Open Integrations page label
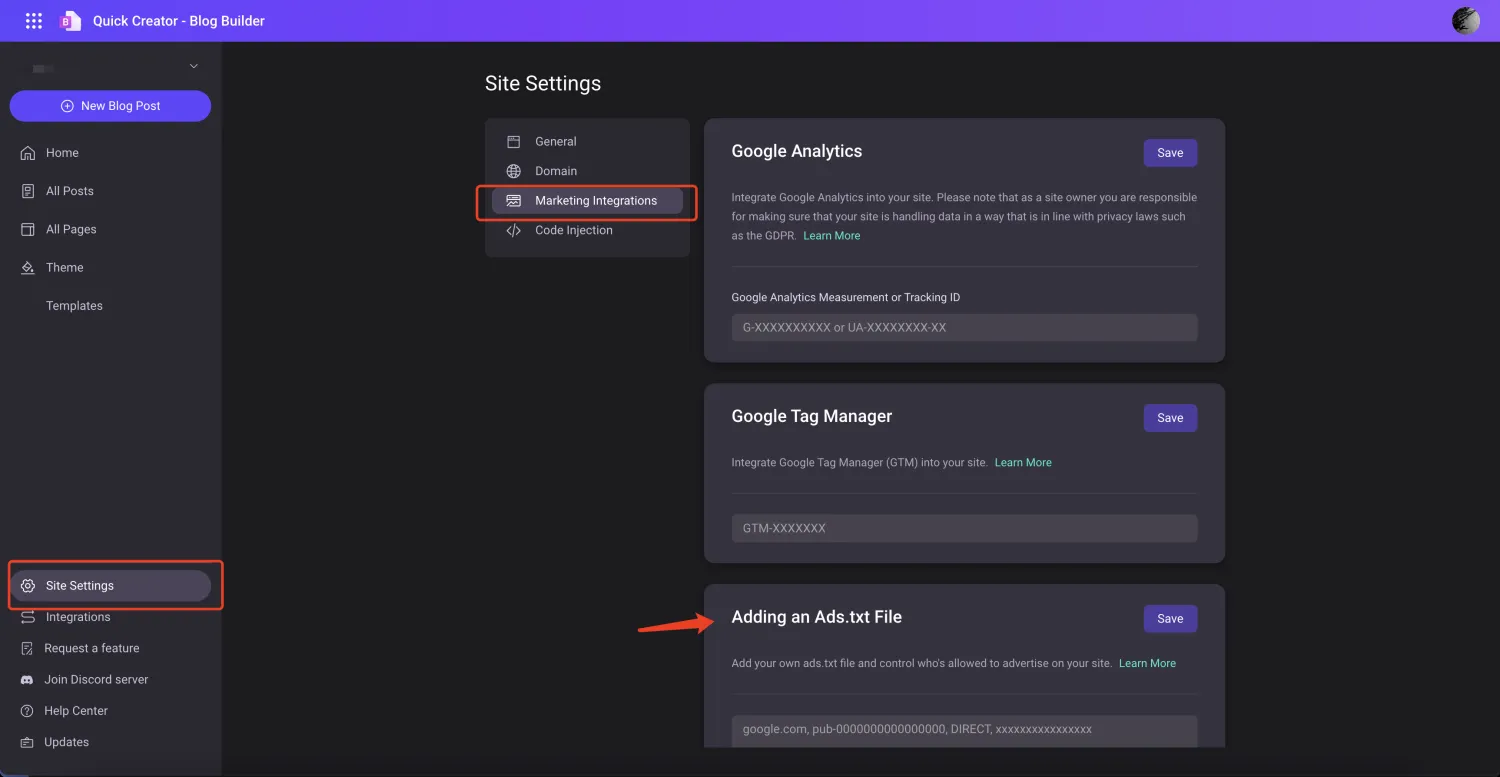Image resolution: width=1500 pixels, height=777 pixels. click(78, 617)
